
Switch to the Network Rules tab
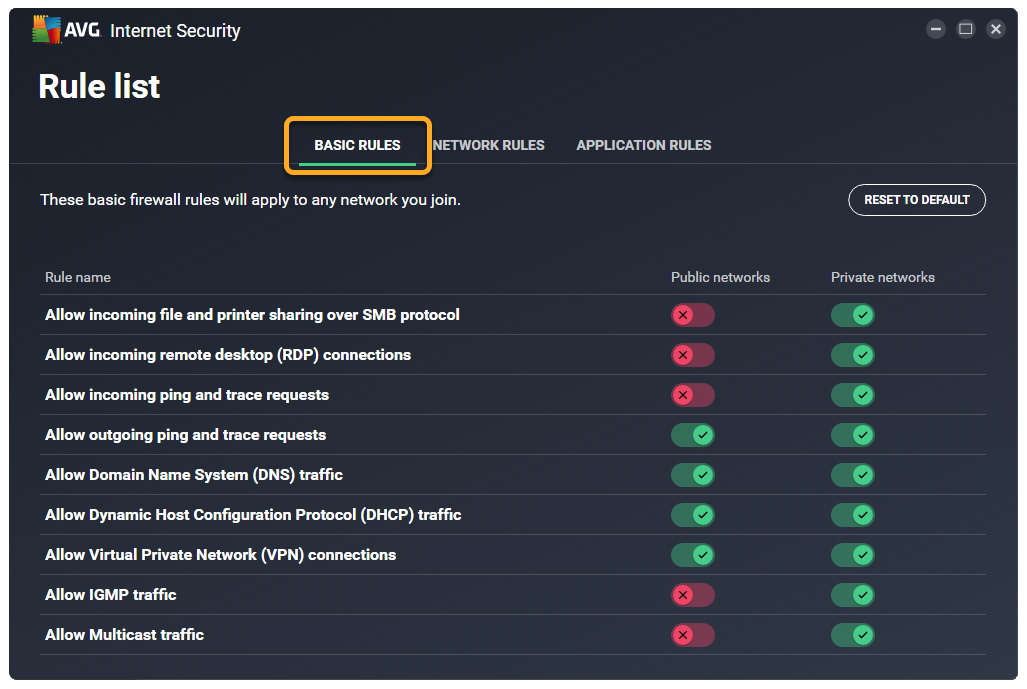click(489, 145)
